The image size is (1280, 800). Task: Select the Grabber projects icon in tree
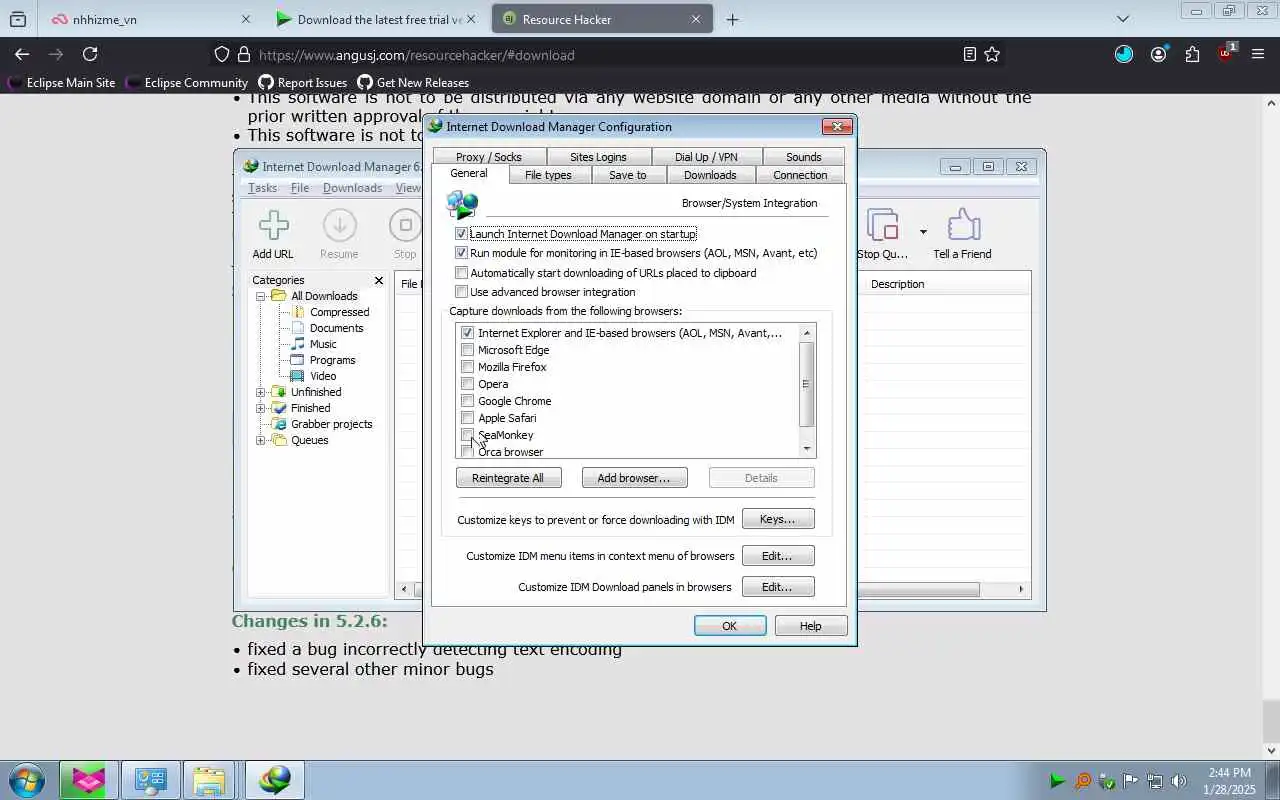pyautogui.click(x=279, y=424)
